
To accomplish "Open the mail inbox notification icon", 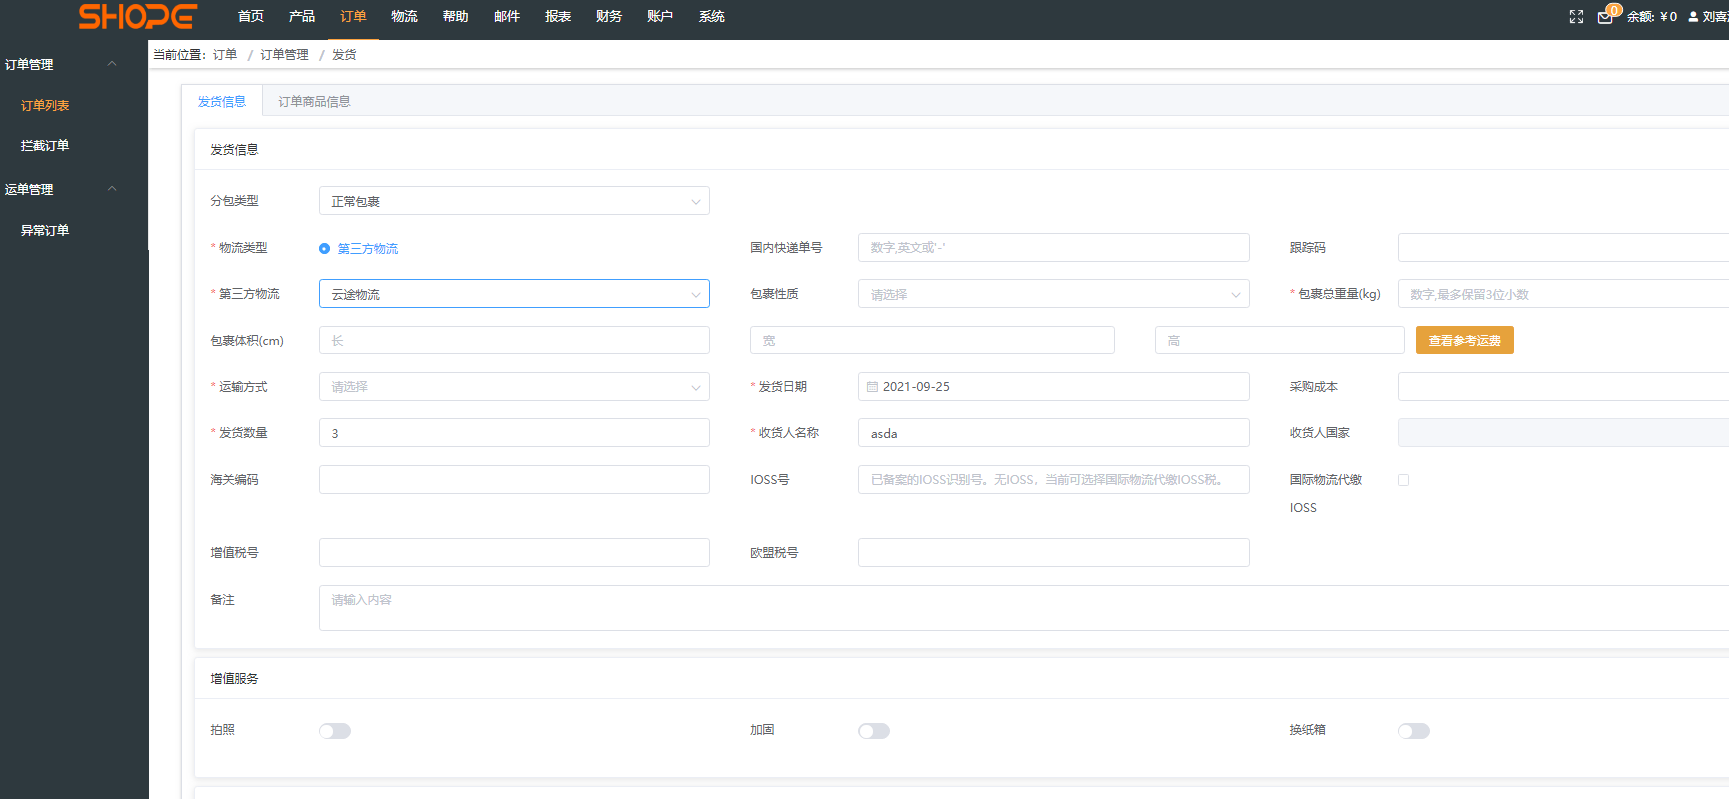I will click(1605, 17).
